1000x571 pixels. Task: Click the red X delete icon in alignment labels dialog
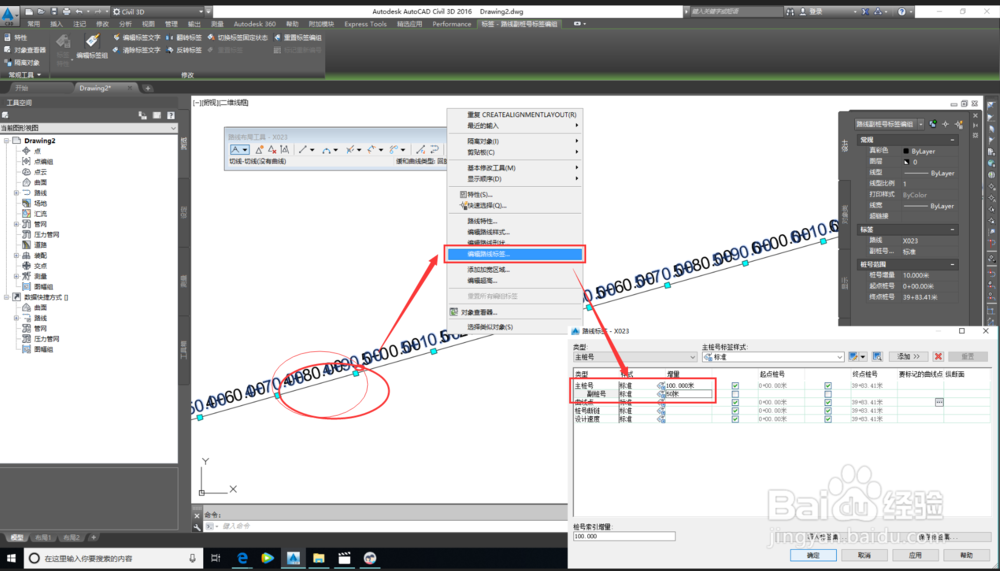[x=938, y=357]
